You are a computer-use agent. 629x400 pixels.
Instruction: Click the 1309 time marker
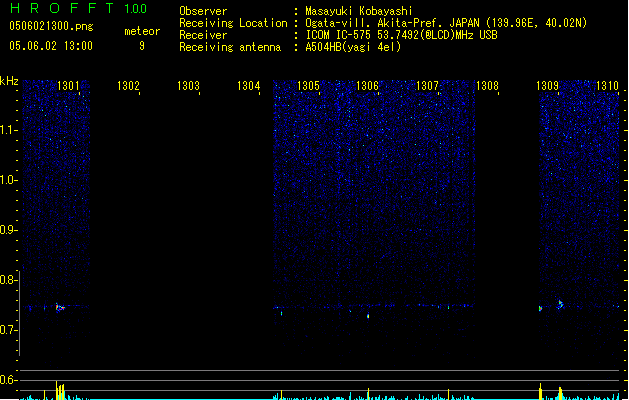tap(547, 86)
